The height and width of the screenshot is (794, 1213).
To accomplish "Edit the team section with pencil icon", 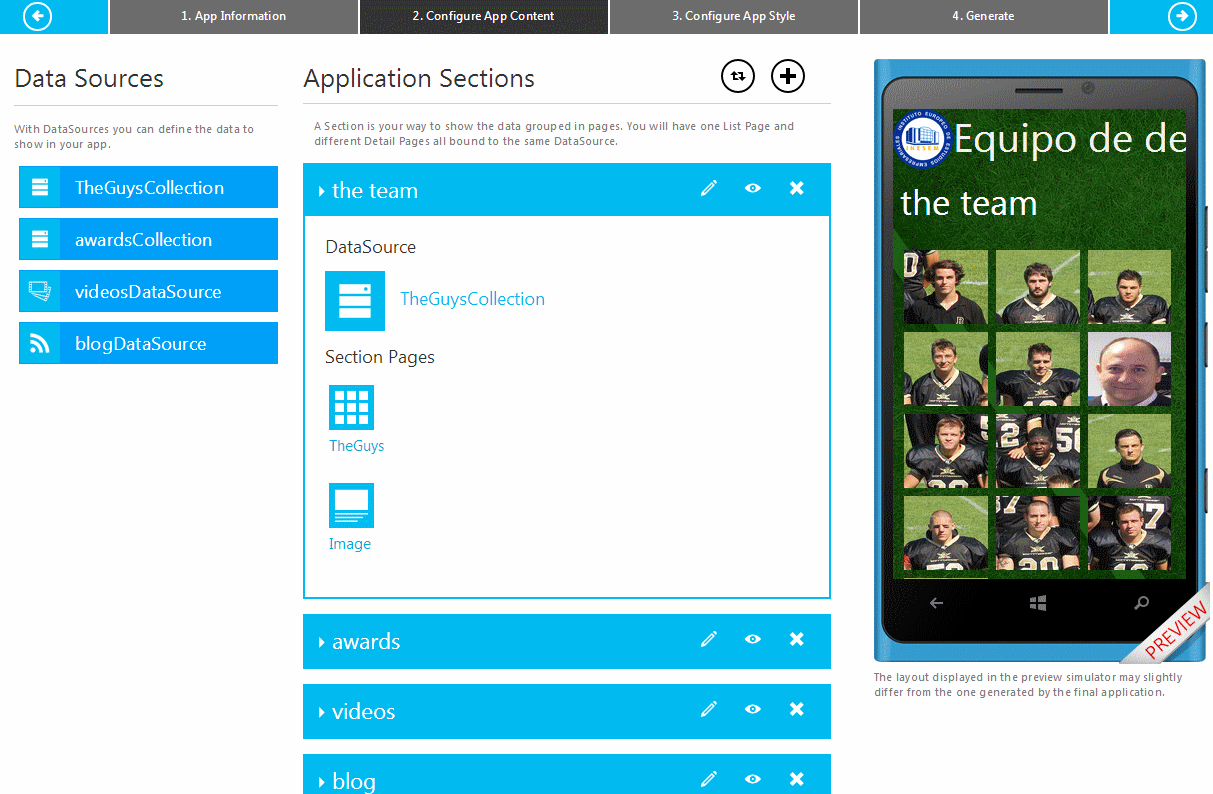I will pyautogui.click(x=709, y=189).
